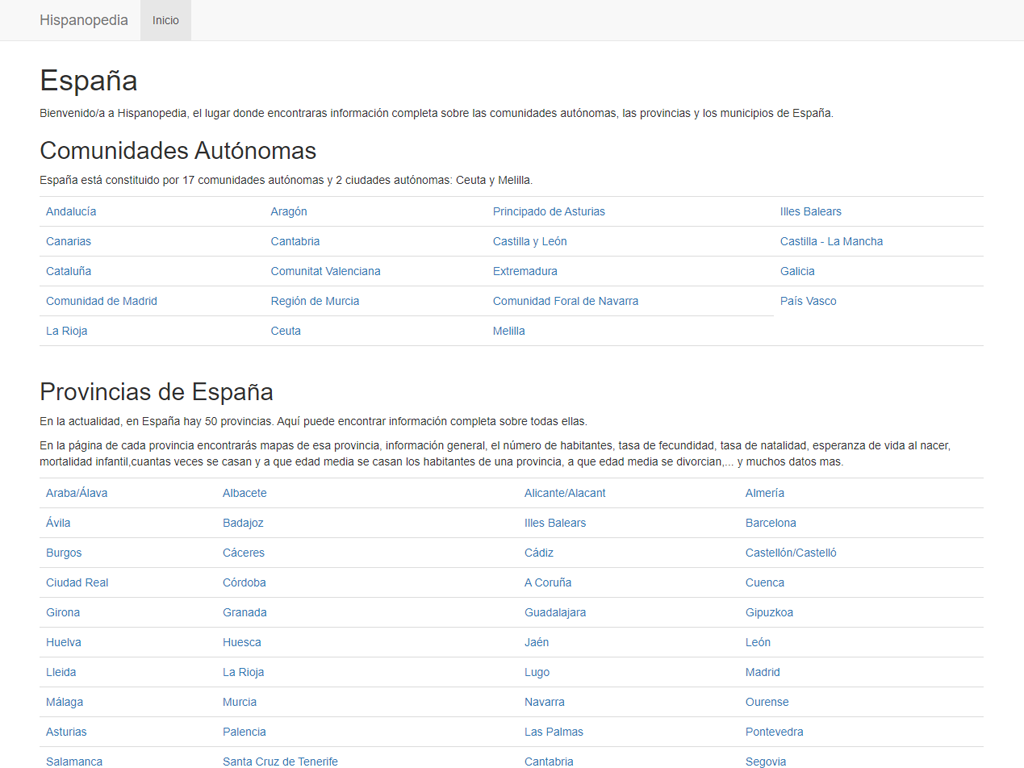
Task: Visit the Barcelona province page
Action: 771,524
